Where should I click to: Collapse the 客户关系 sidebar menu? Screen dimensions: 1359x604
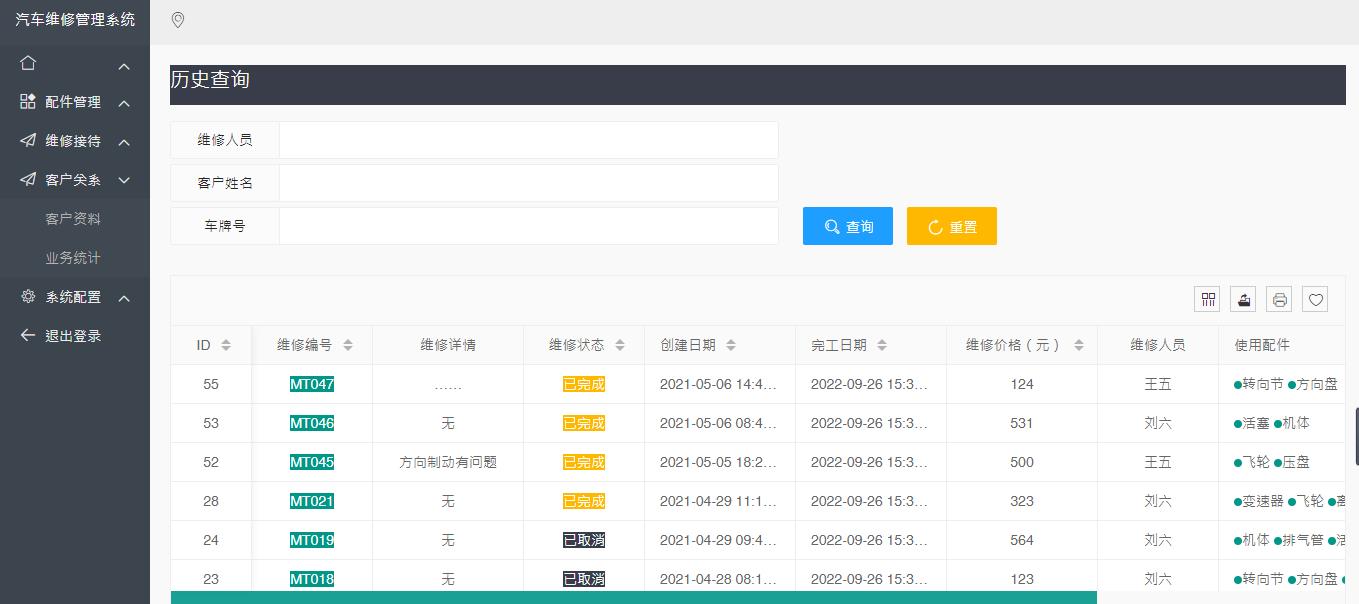pyautogui.click(x=73, y=180)
